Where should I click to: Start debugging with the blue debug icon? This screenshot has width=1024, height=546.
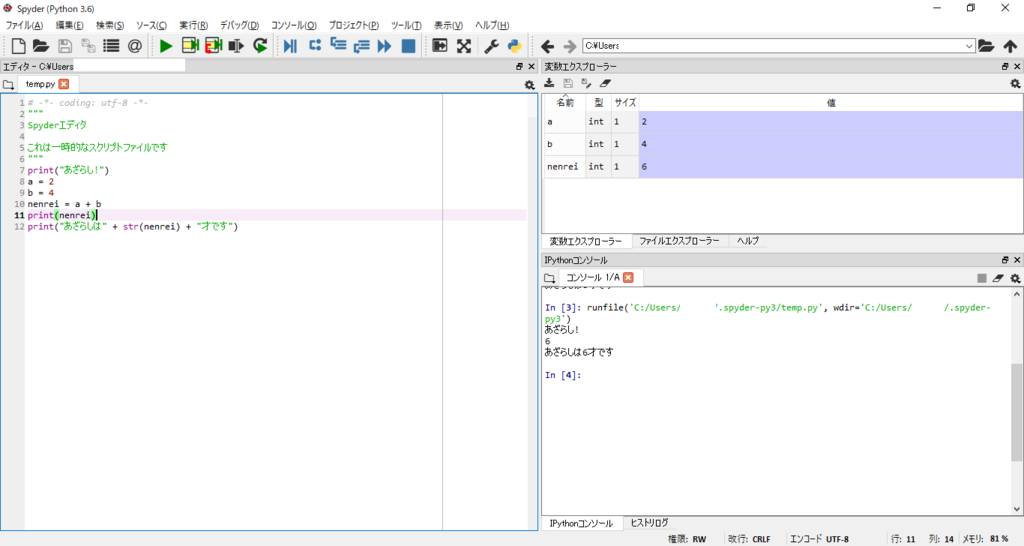pyautogui.click(x=291, y=46)
